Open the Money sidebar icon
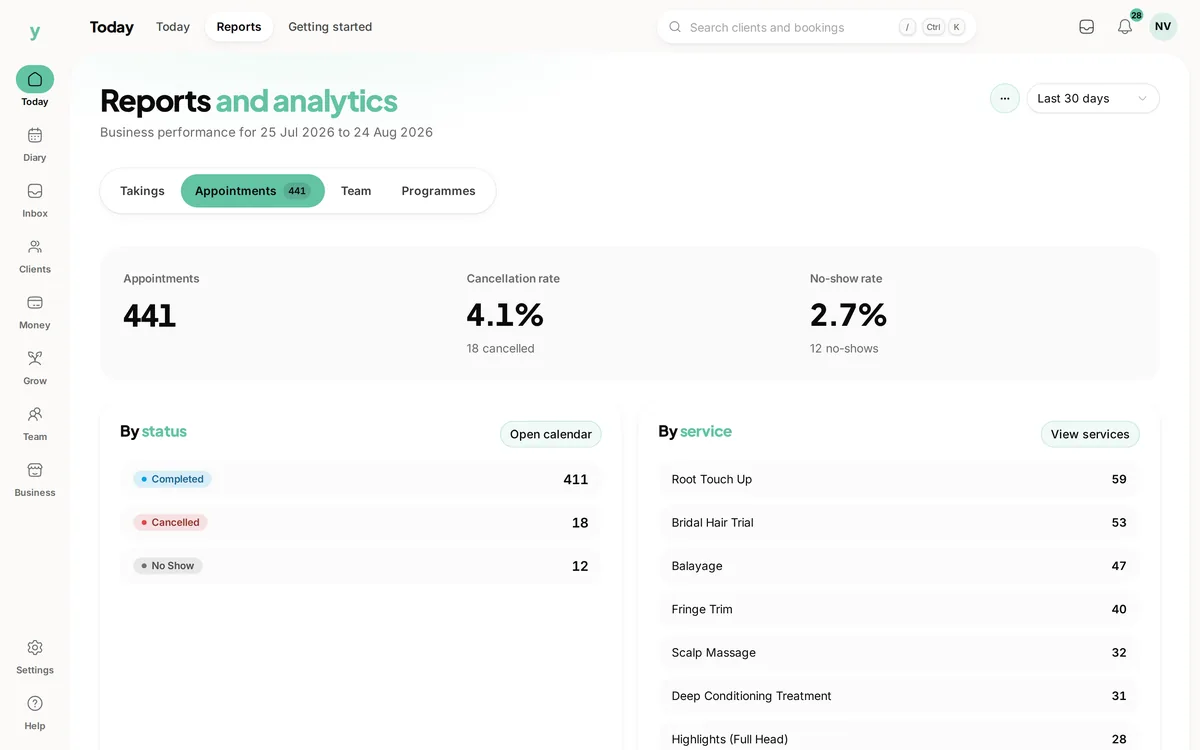 click(x=35, y=303)
